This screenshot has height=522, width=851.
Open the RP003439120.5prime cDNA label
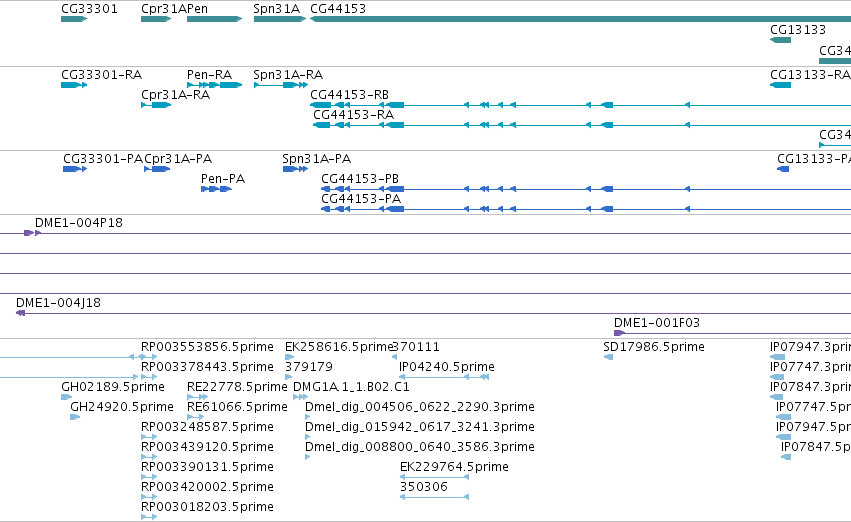[x=207, y=447]
